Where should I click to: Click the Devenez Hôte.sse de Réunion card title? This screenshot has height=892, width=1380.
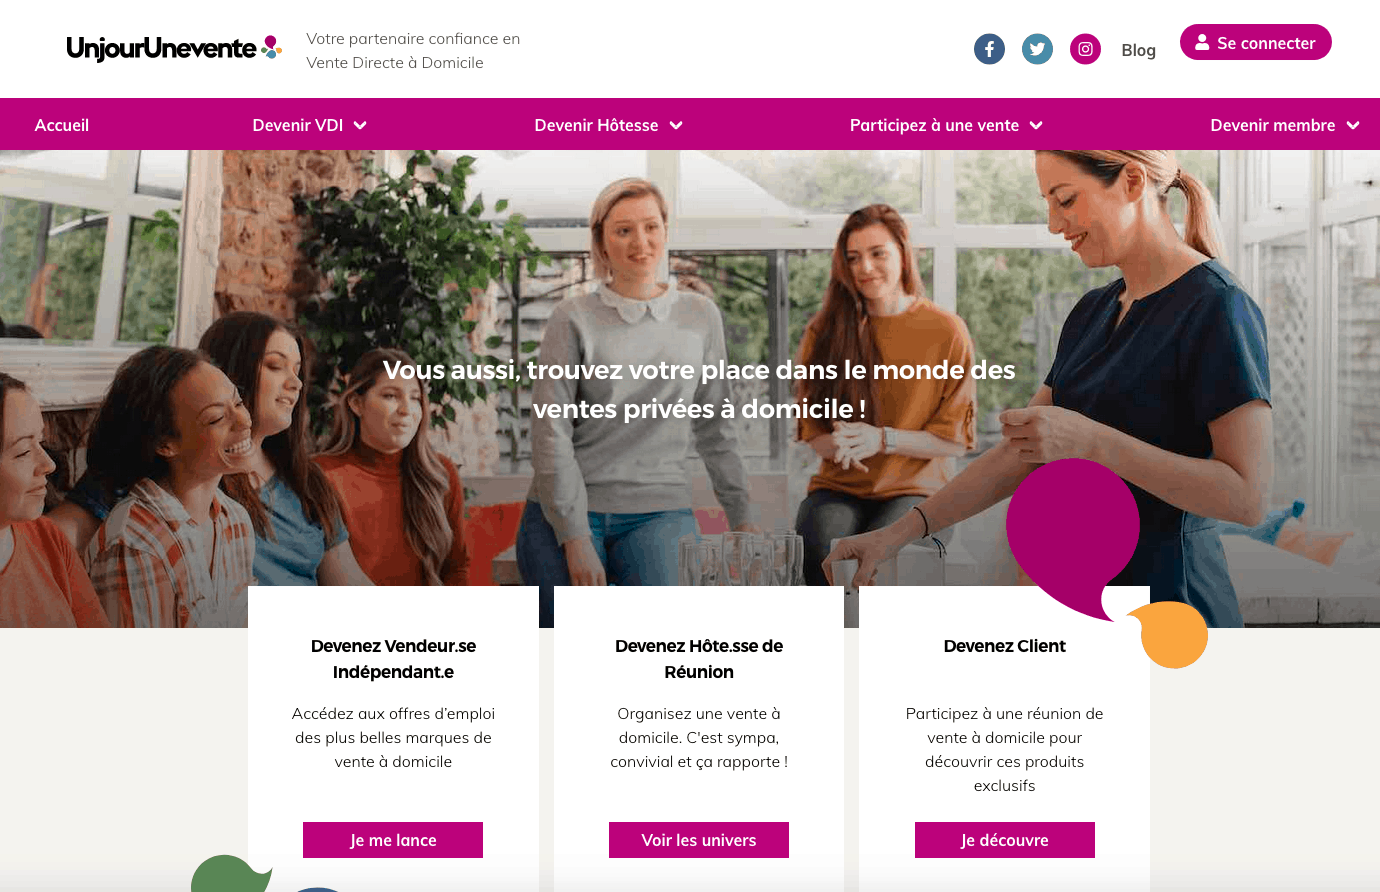(699, 659)
